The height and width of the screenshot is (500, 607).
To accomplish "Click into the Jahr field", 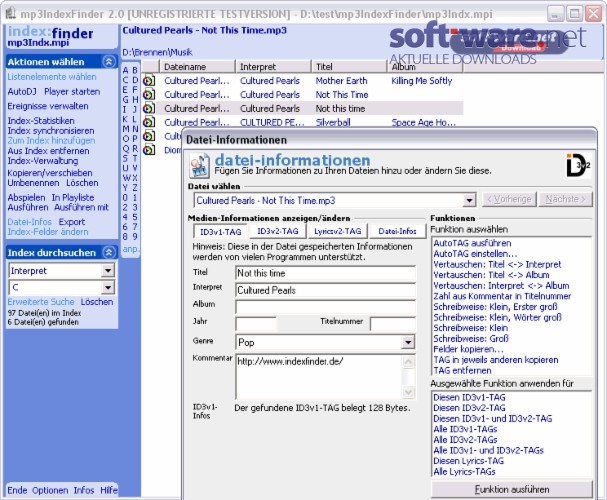I will (x=256, y=324).
